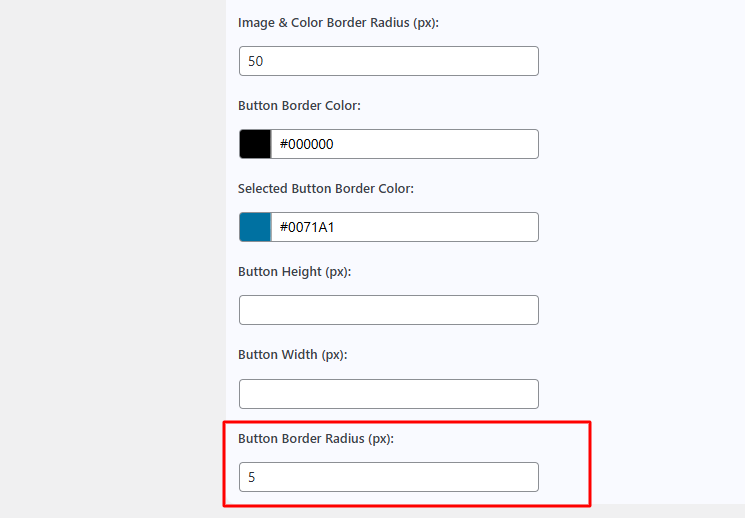Click the "Button Width (px):" label
This screenshot has width=745, height=518.
click(292, 354)
